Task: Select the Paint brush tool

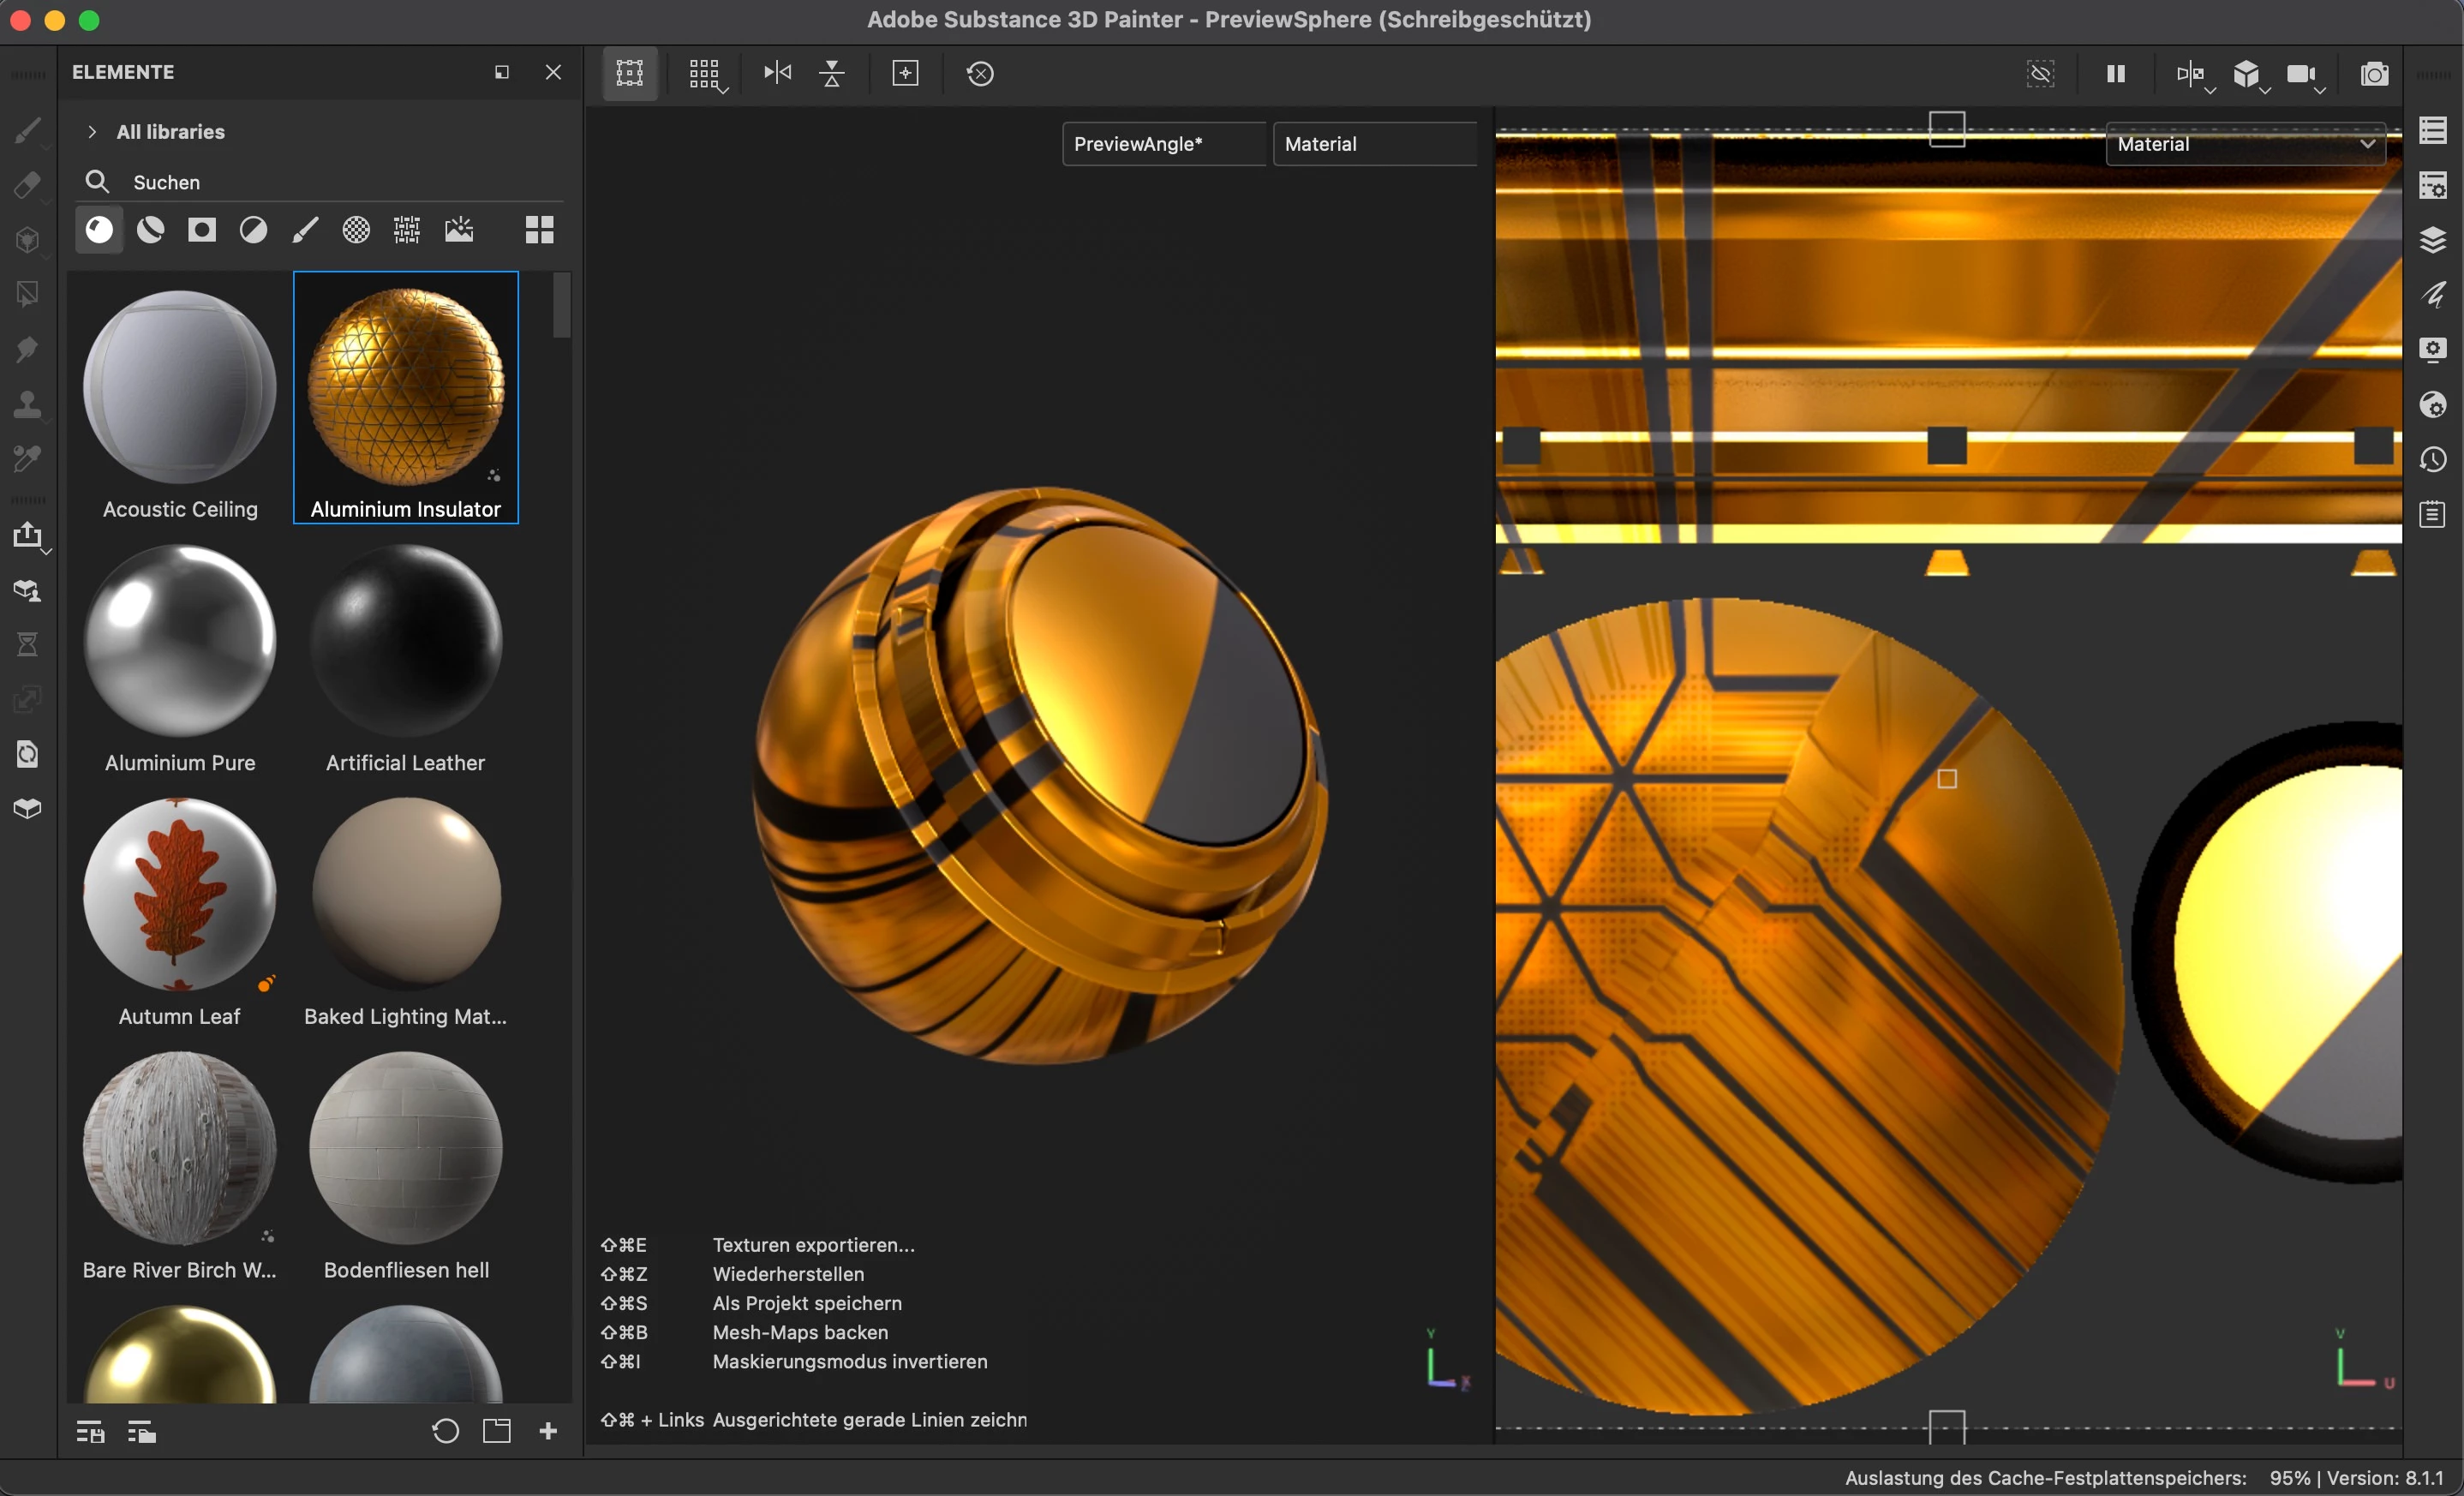Action: tap(28, 130)
